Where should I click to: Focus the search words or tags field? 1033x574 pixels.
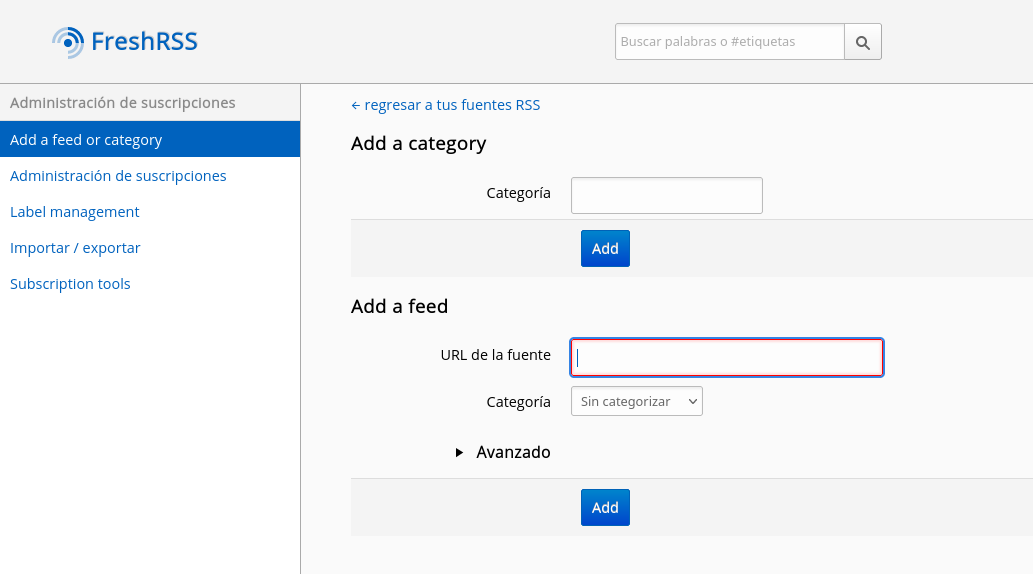tap(729, 42)
